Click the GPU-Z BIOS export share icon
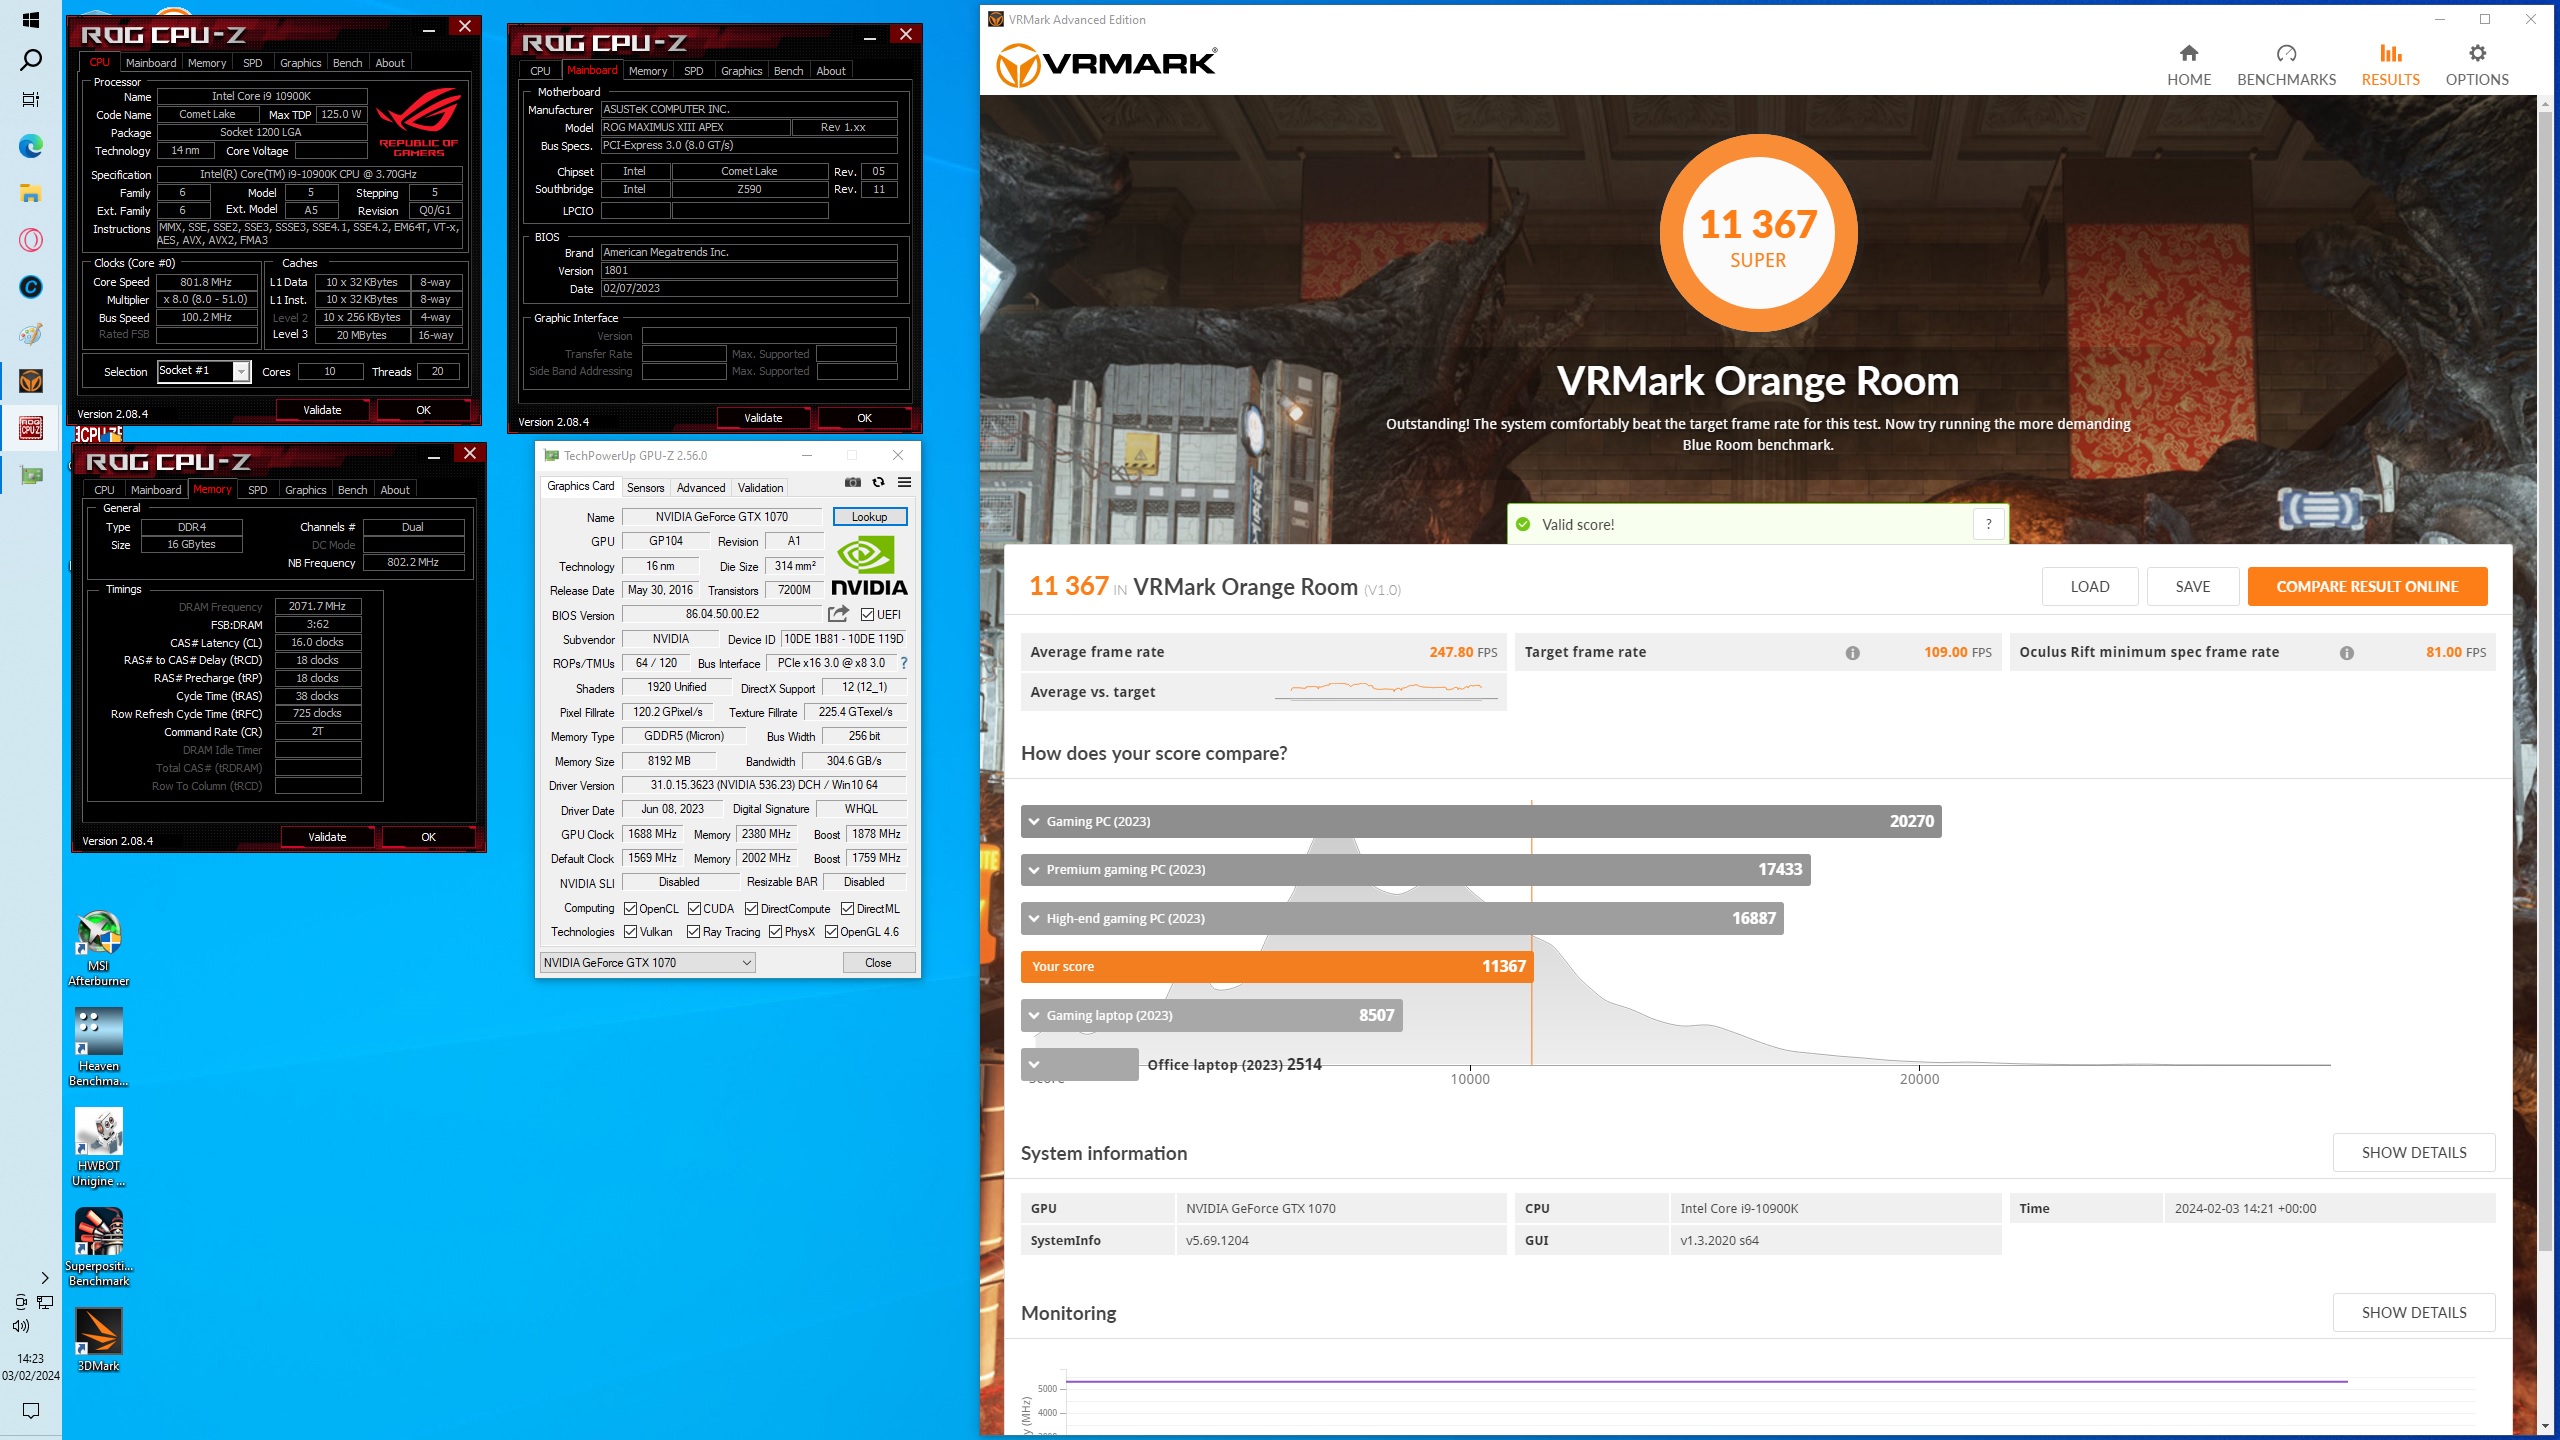Image resolution: width=2560 pixels, height=1440 pixels. pyautogui.click(x=838, y=613)
